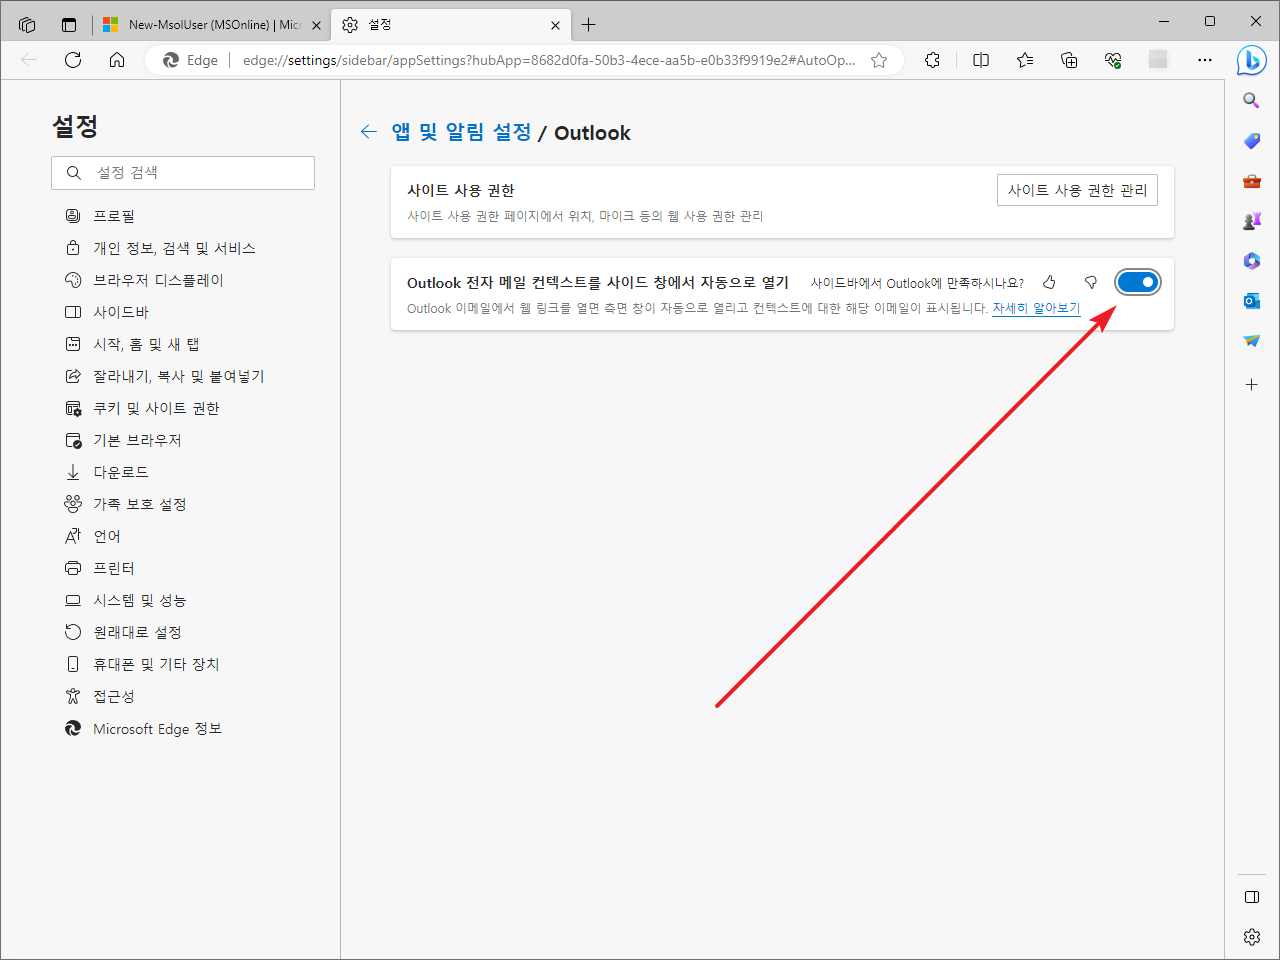Open tab actions menu icon

(69, 25)
